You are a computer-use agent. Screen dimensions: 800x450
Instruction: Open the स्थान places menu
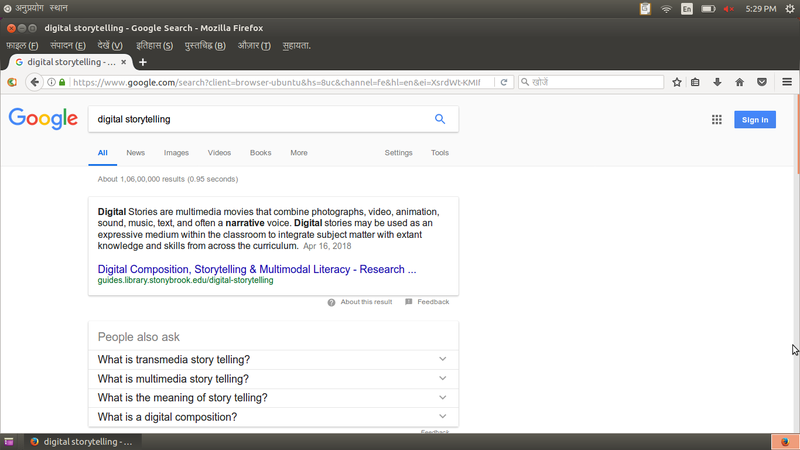[59, 8]
